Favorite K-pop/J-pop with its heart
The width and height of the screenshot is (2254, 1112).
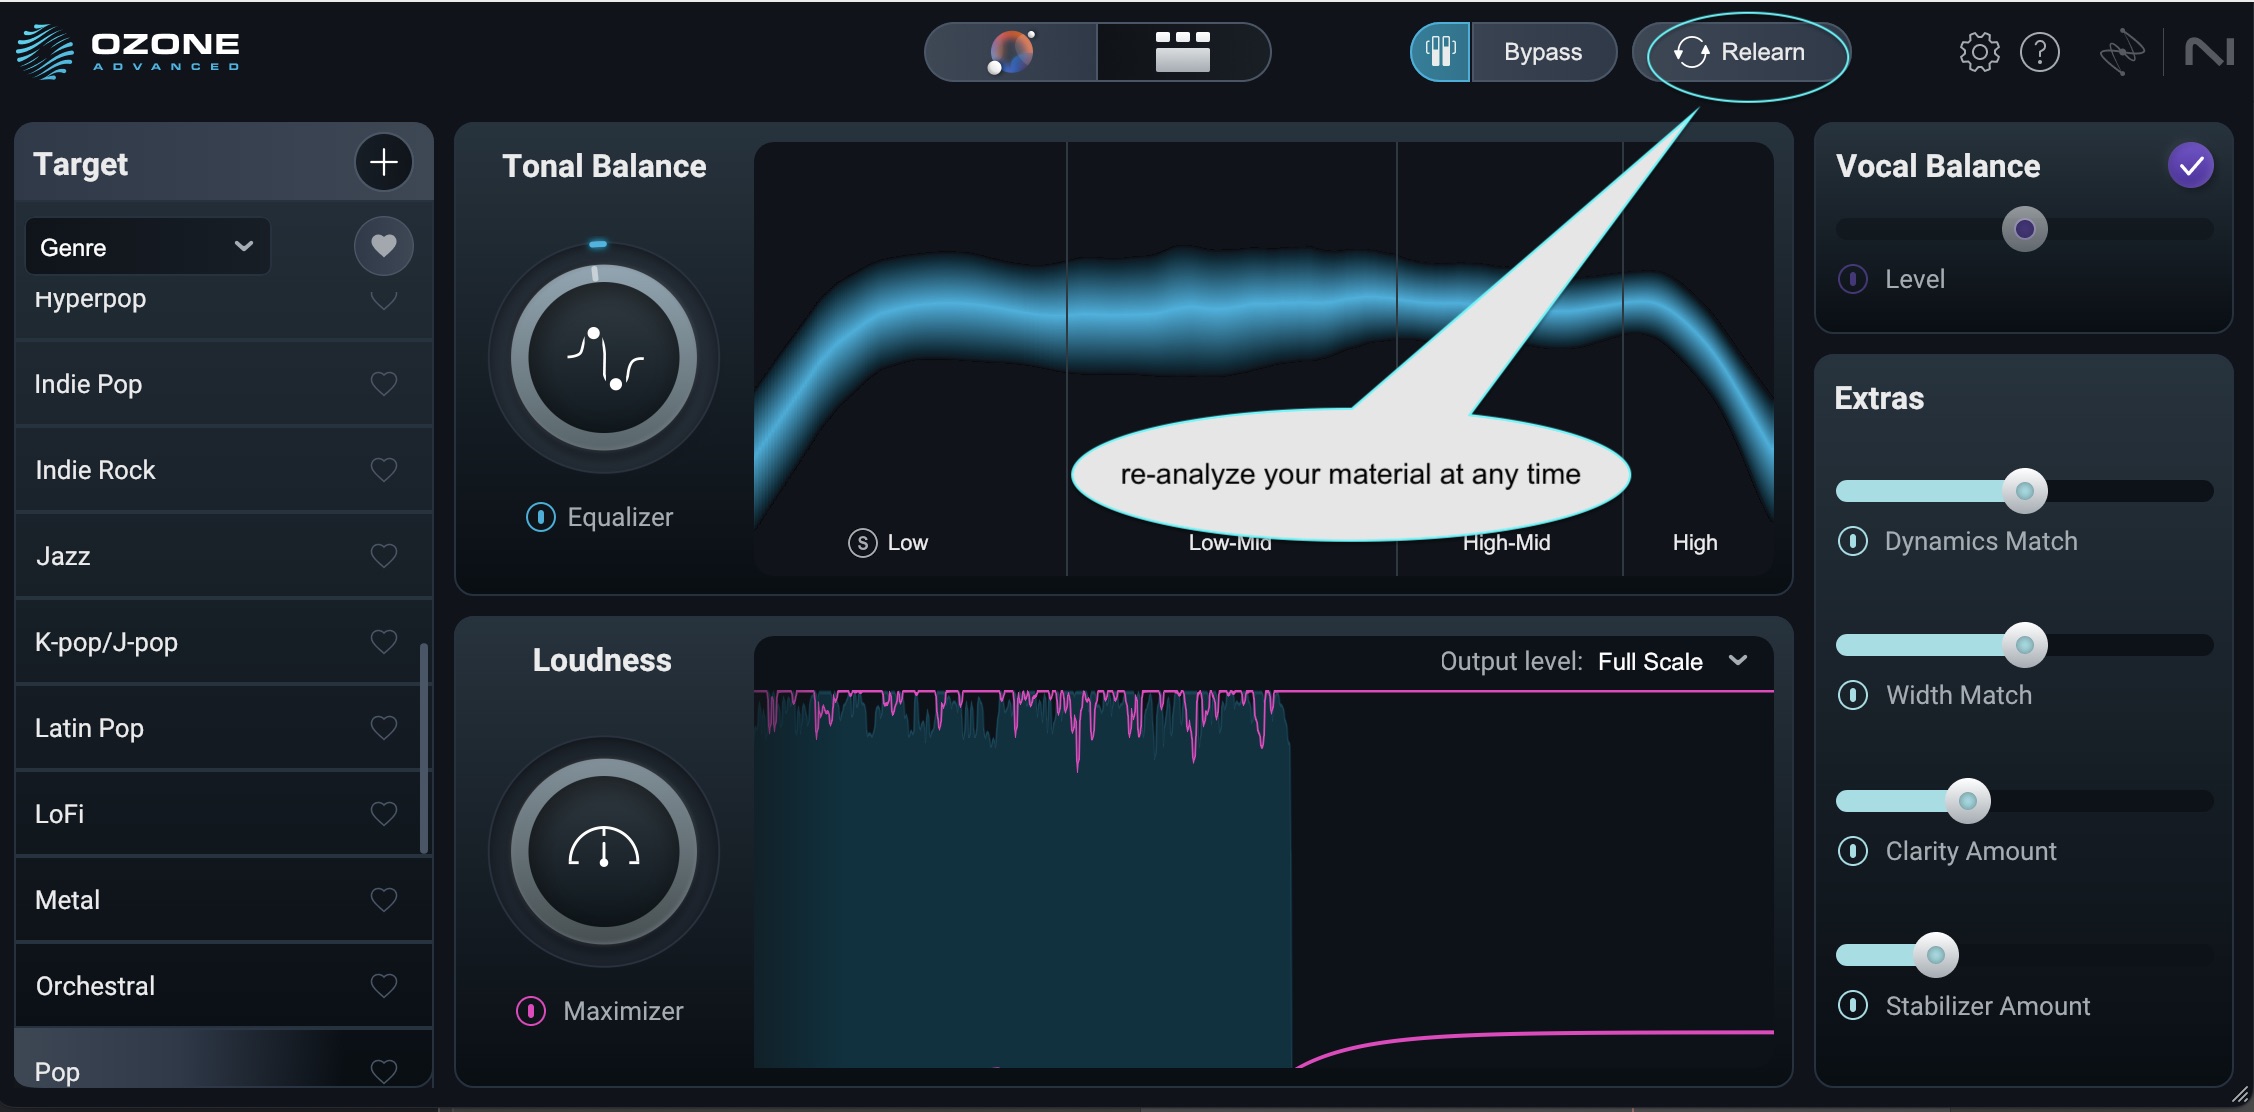(x=384, y=642)
